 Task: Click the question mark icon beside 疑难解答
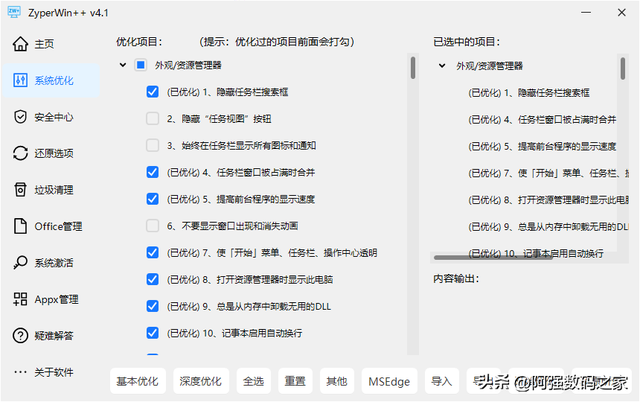20,335
